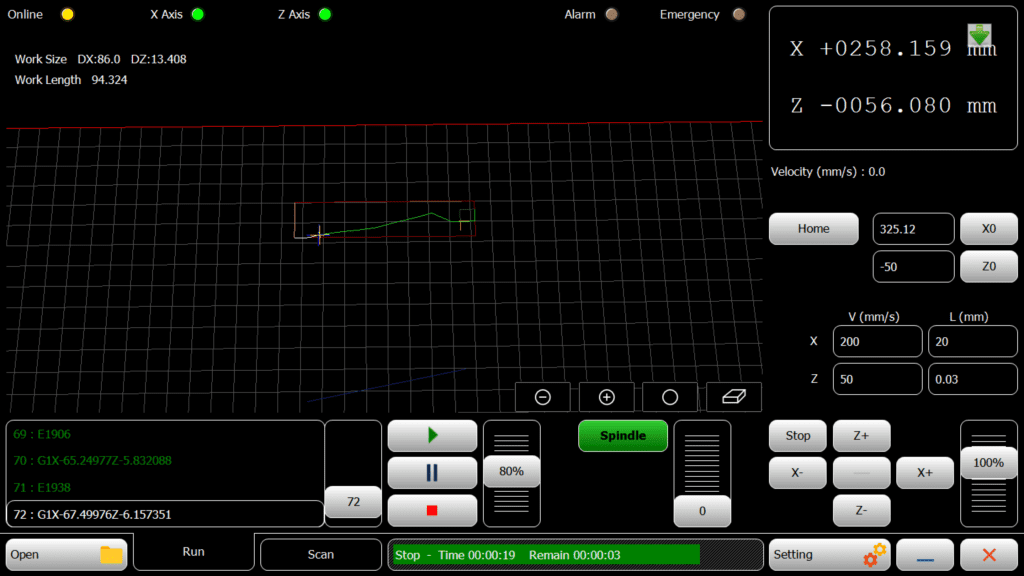
Task: Toggle the green Spindle button
Action: click(622, 436)
